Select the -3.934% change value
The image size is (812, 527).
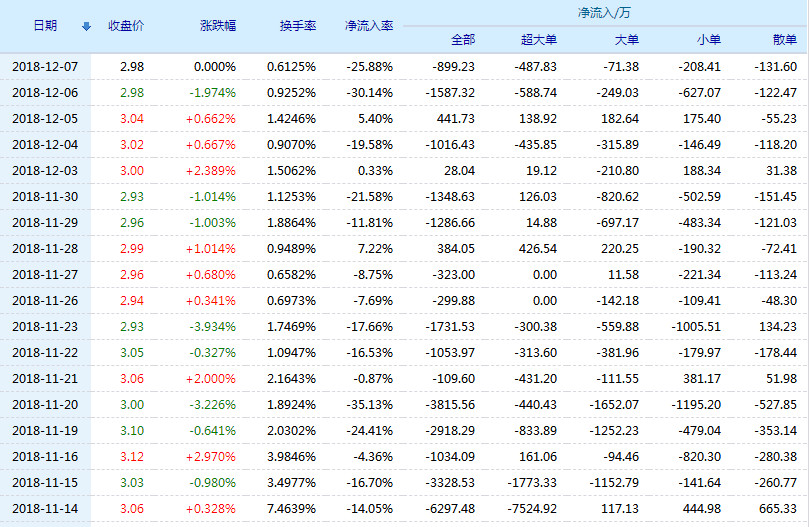click(x=213, y=327)
